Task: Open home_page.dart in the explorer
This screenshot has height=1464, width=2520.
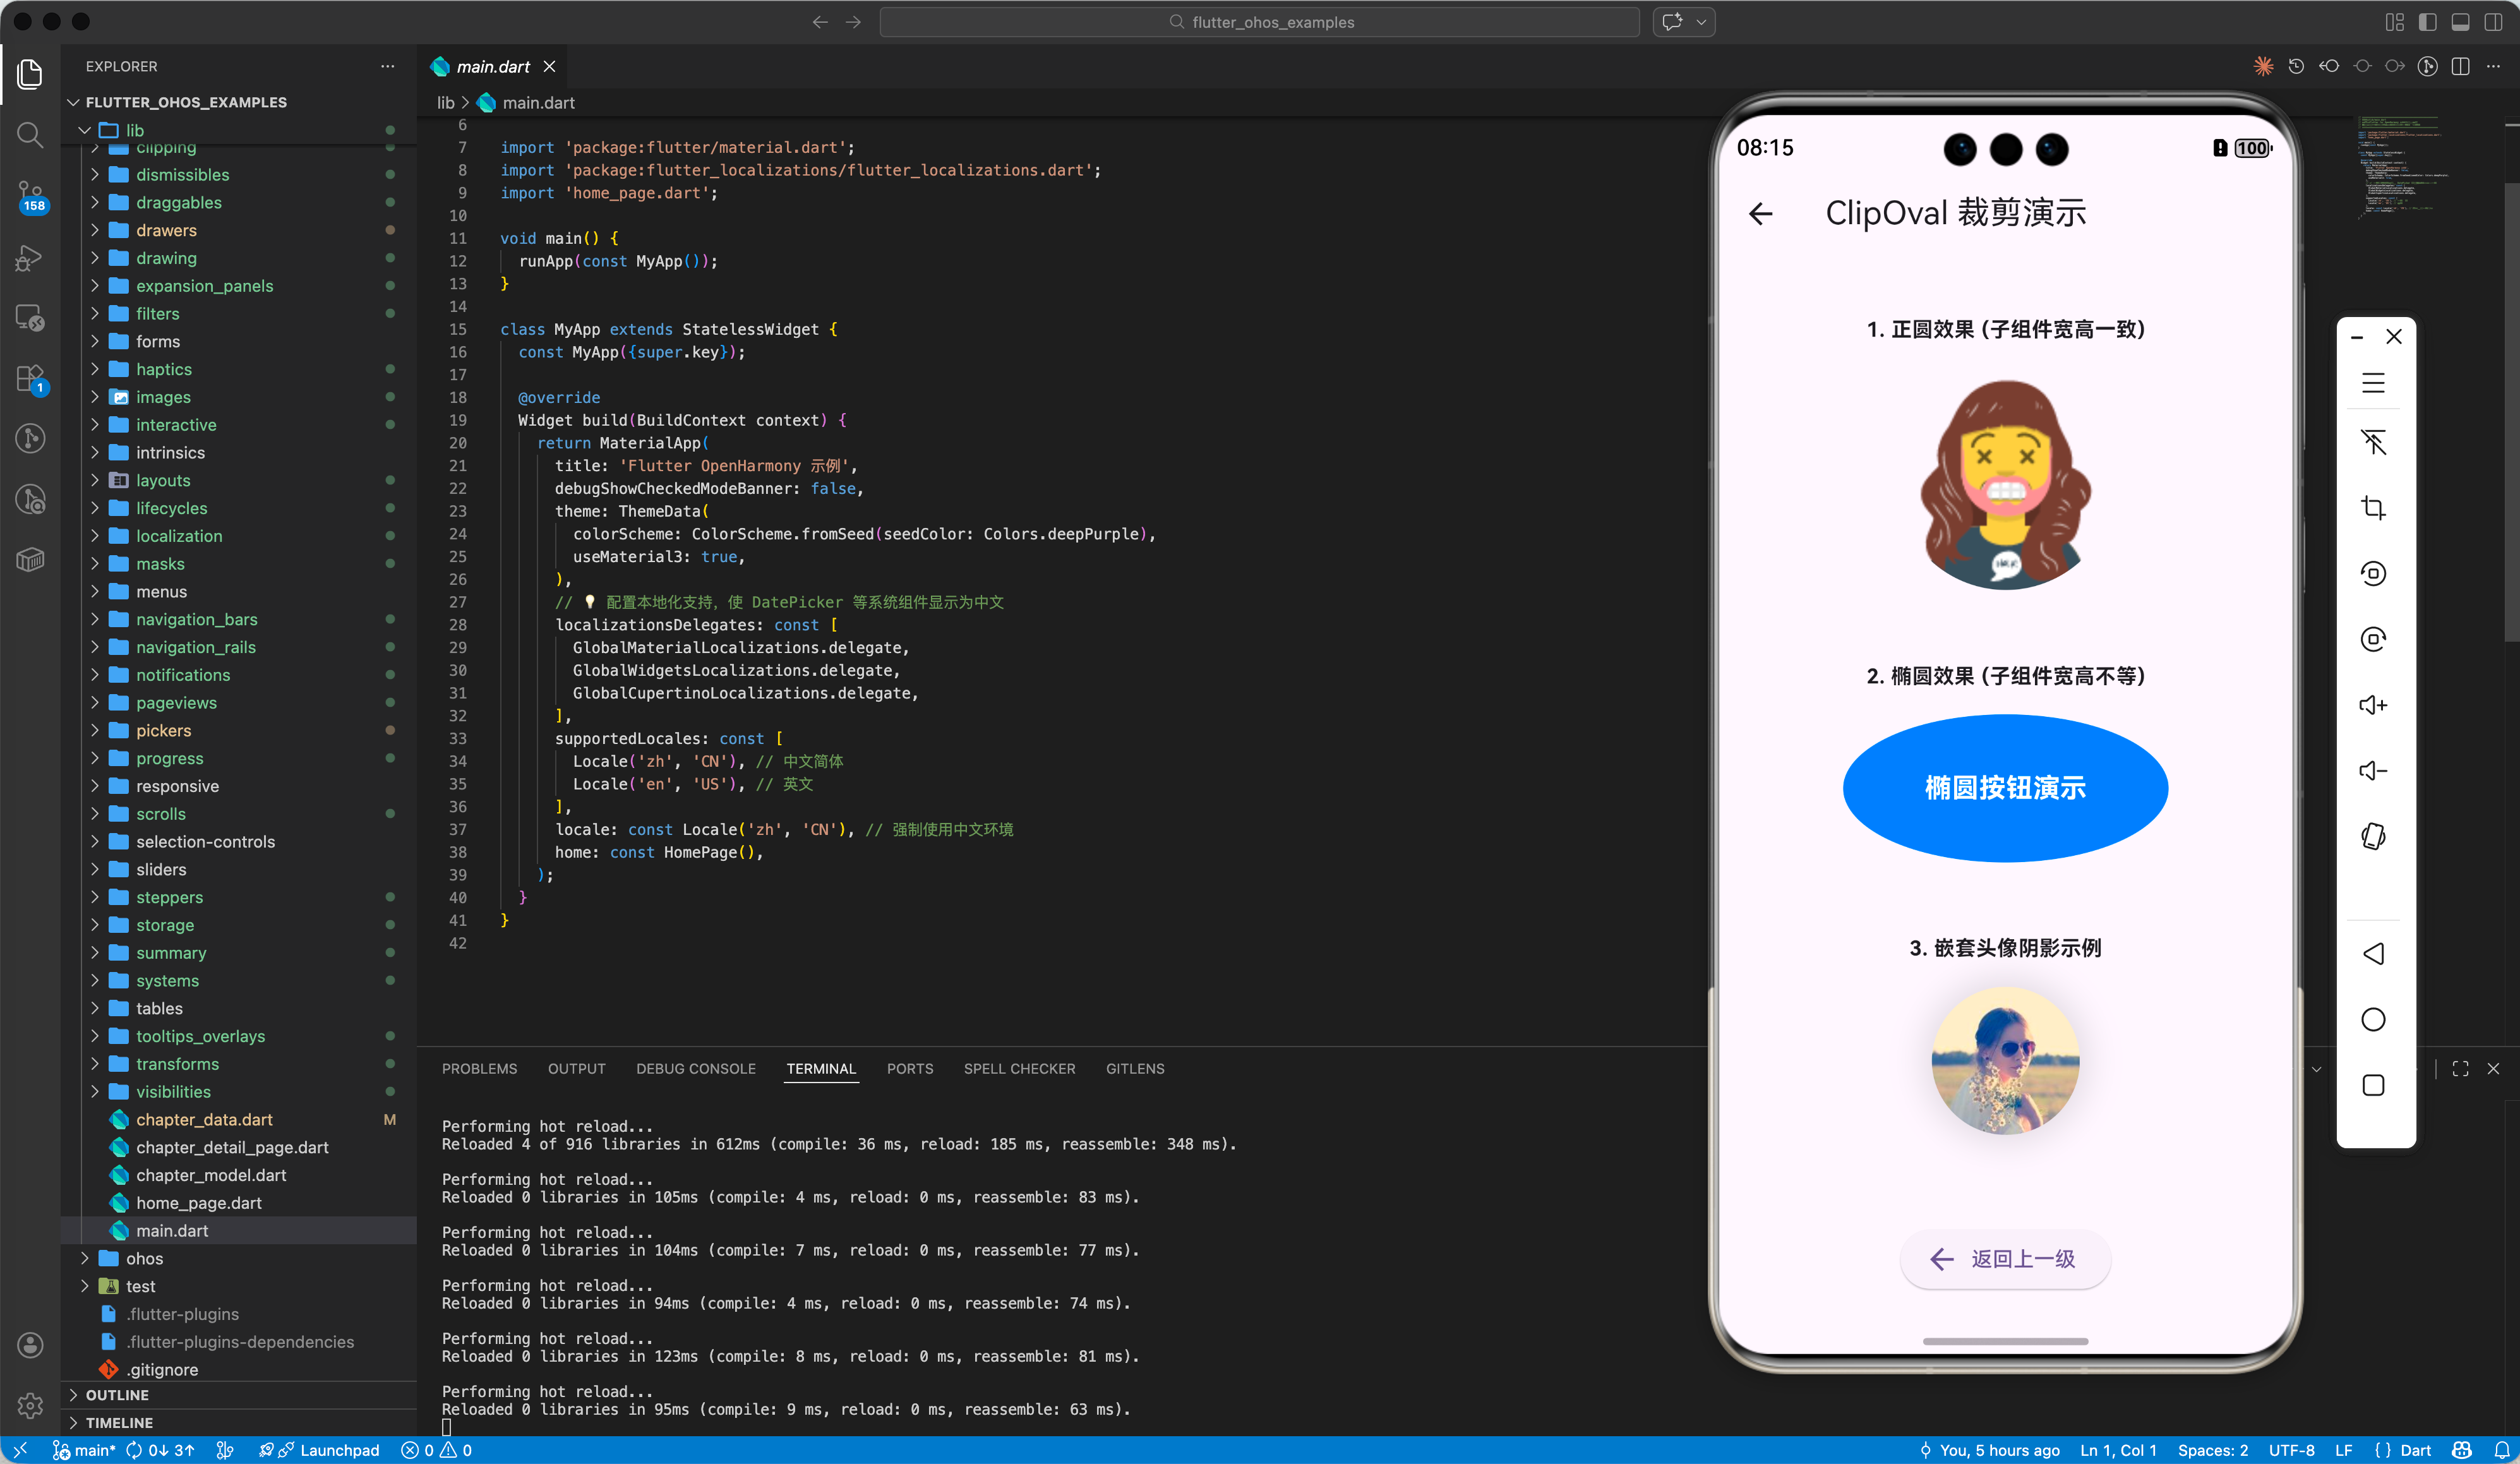Action: (198, 1203)
